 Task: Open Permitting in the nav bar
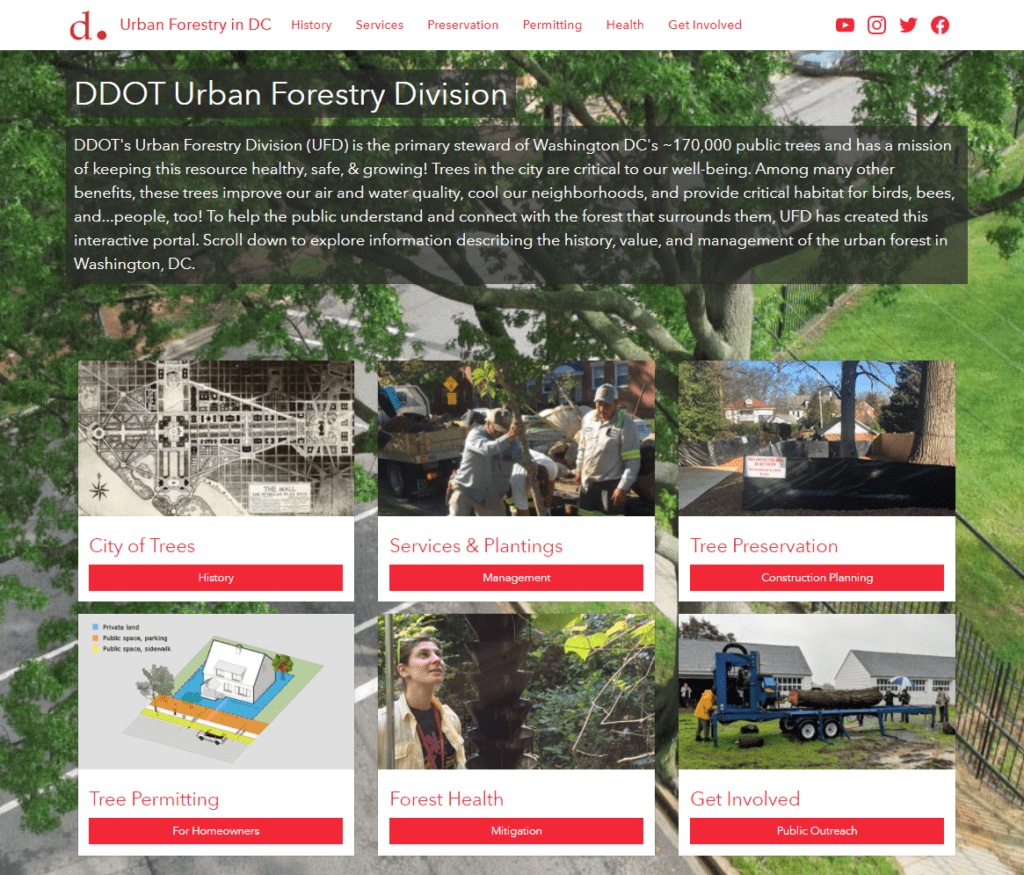[x=552, y=25]
